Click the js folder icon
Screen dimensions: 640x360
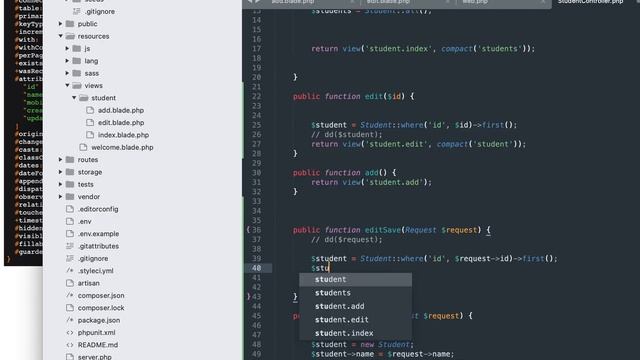pos(77,48)
